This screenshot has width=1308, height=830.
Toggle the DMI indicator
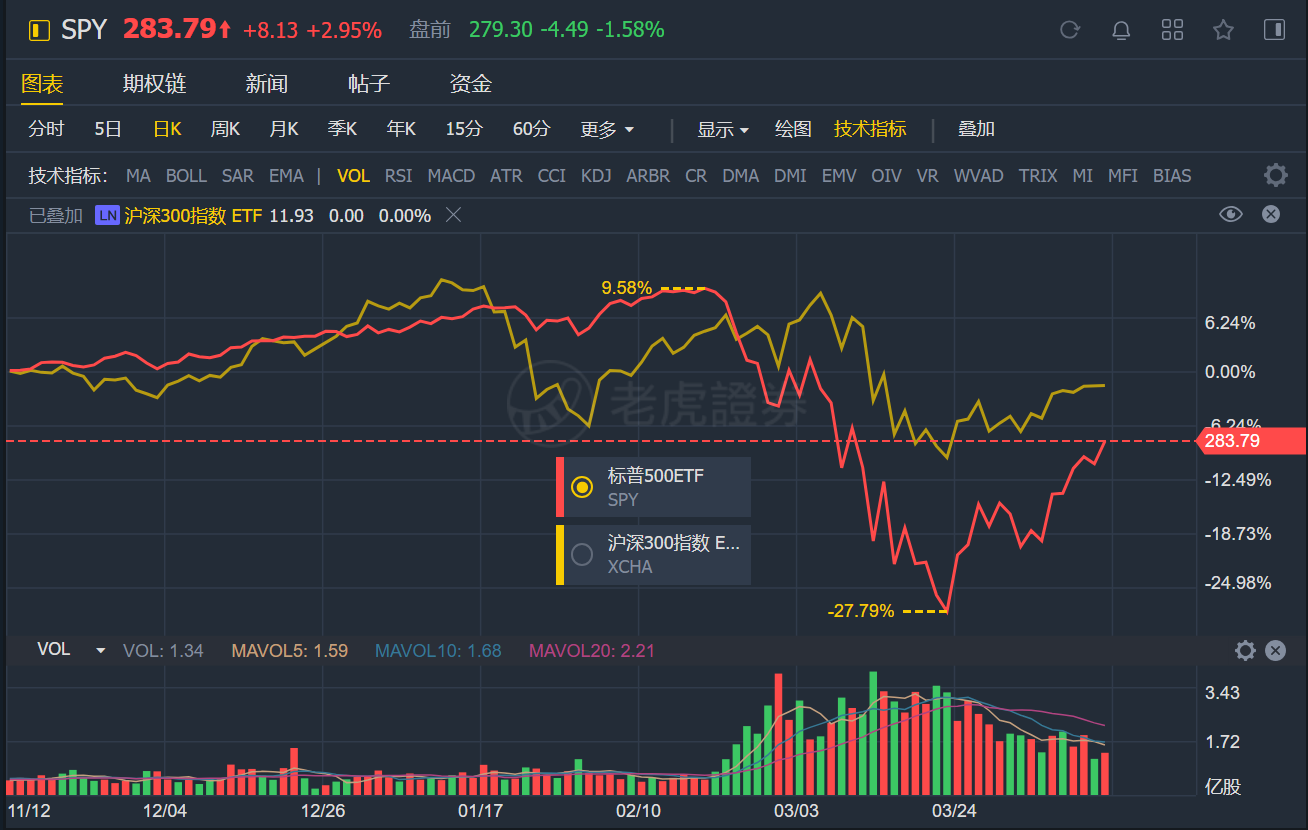[790, 176]
